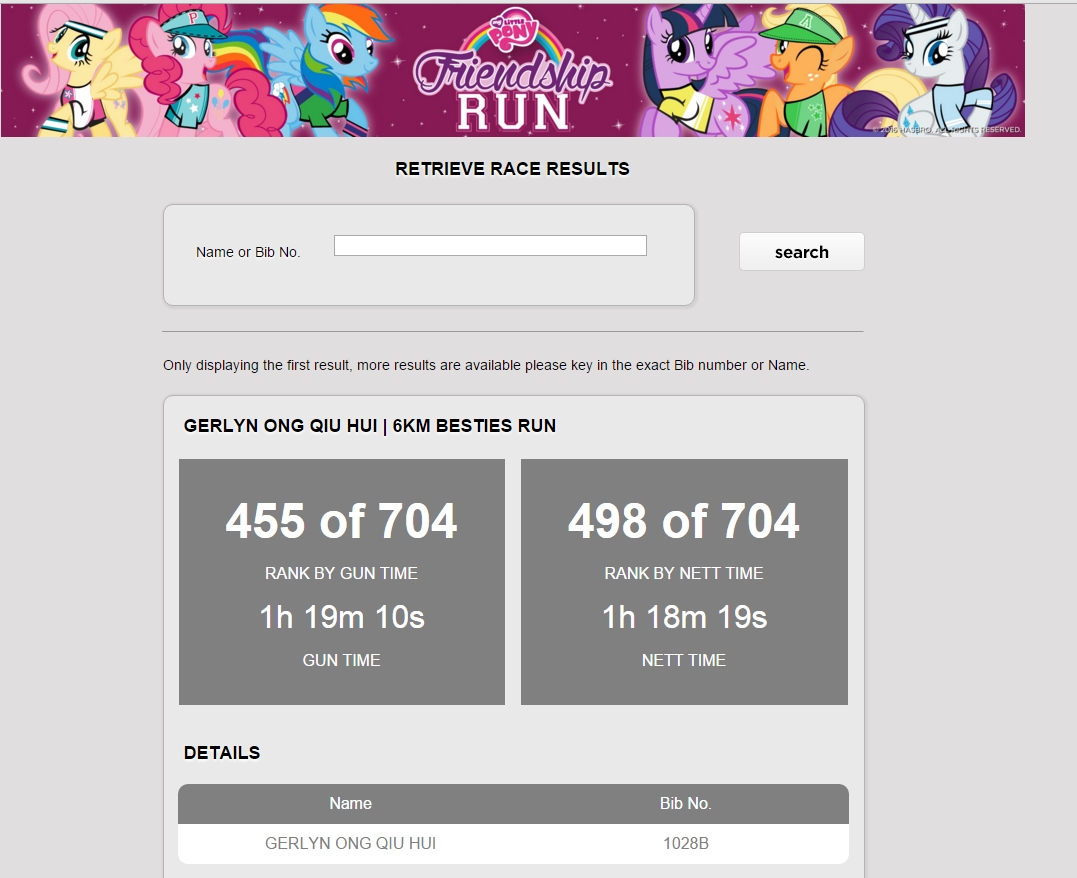Click the '455 of 704' gun rank value

pos(341,521)
